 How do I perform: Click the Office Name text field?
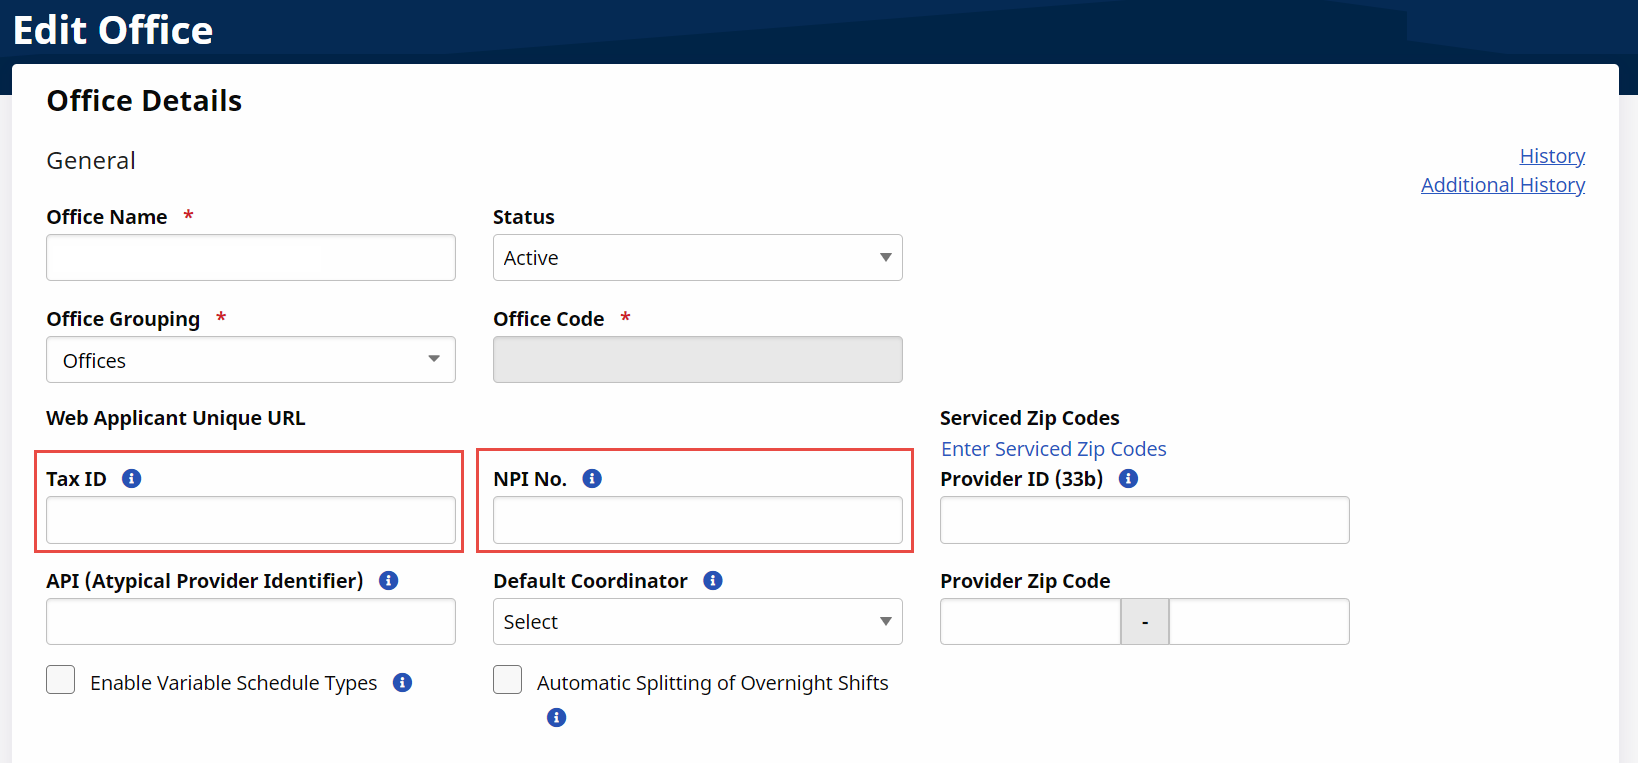click(250, 258)
